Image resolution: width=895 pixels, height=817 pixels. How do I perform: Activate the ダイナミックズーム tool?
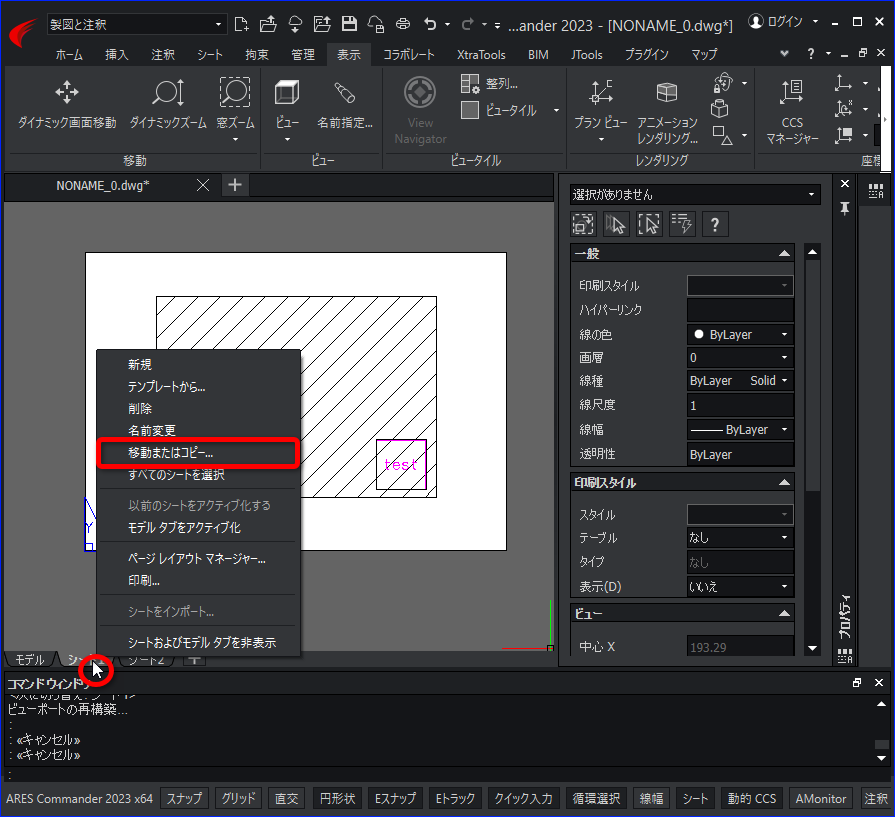pyautogui.click(x=168, y=104)
